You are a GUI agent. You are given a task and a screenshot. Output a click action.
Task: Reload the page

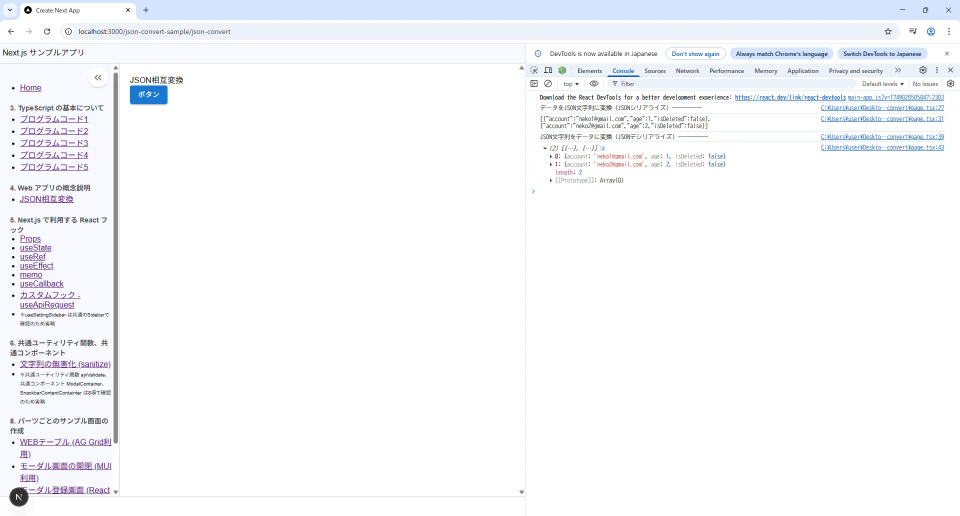[x=47, y=31]
